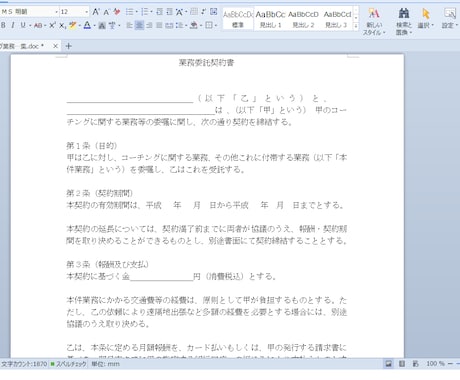Switch to outline view icon in status bar
460x380 pixels.
pos(402,364)
